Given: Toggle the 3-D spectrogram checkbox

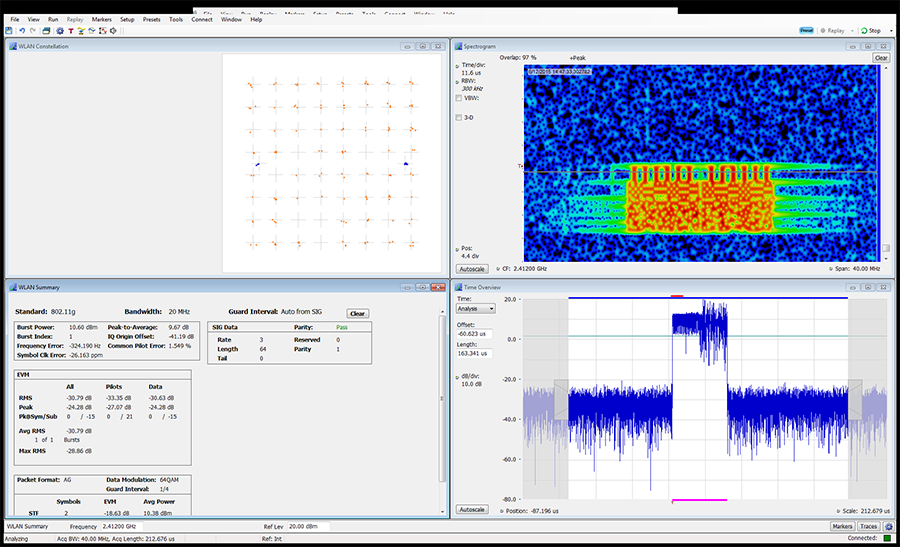Looking at the screenshot, I should tap(459, 118).
